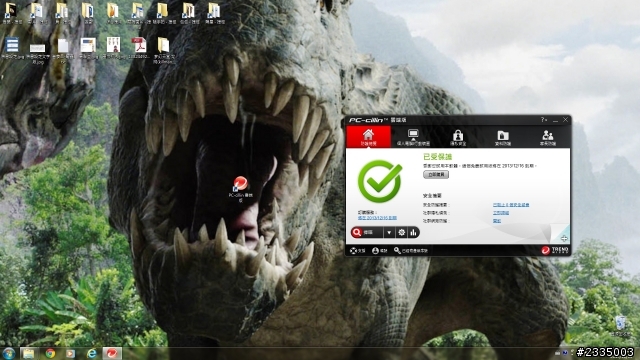Open the expiration date link under the checkmark

[x=377, y=218]
